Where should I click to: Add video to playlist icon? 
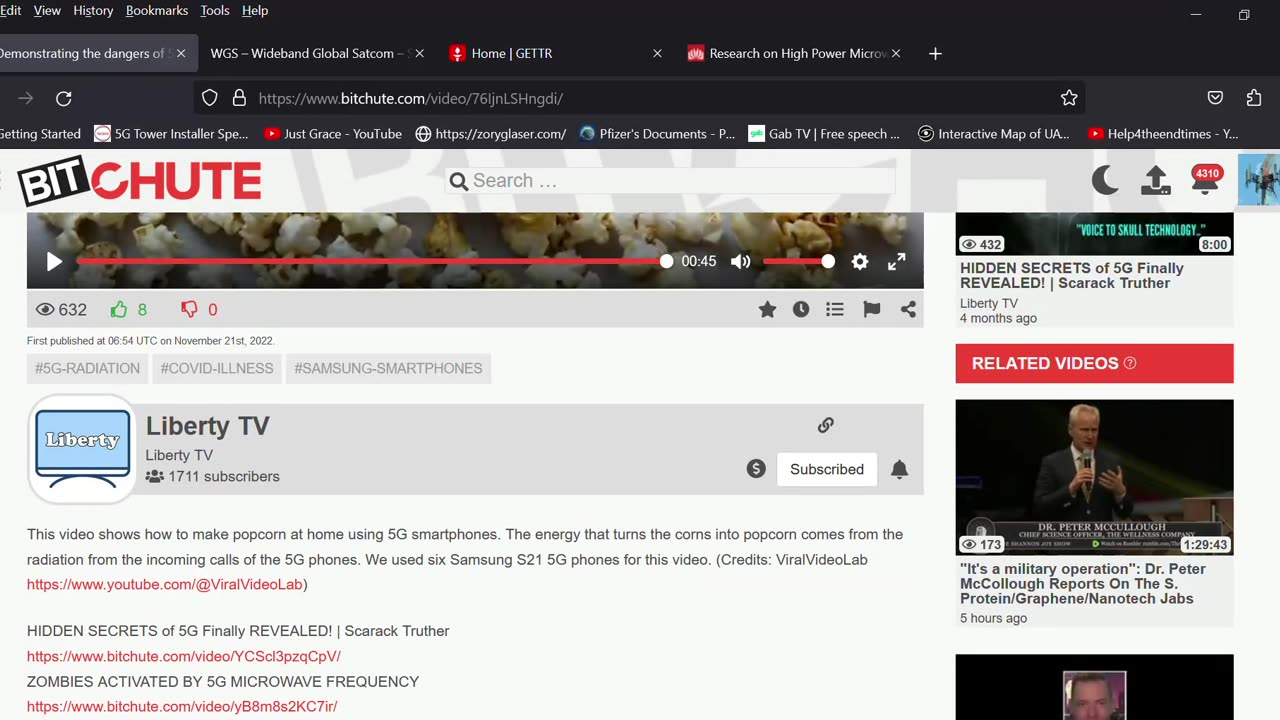coord(835,310)
